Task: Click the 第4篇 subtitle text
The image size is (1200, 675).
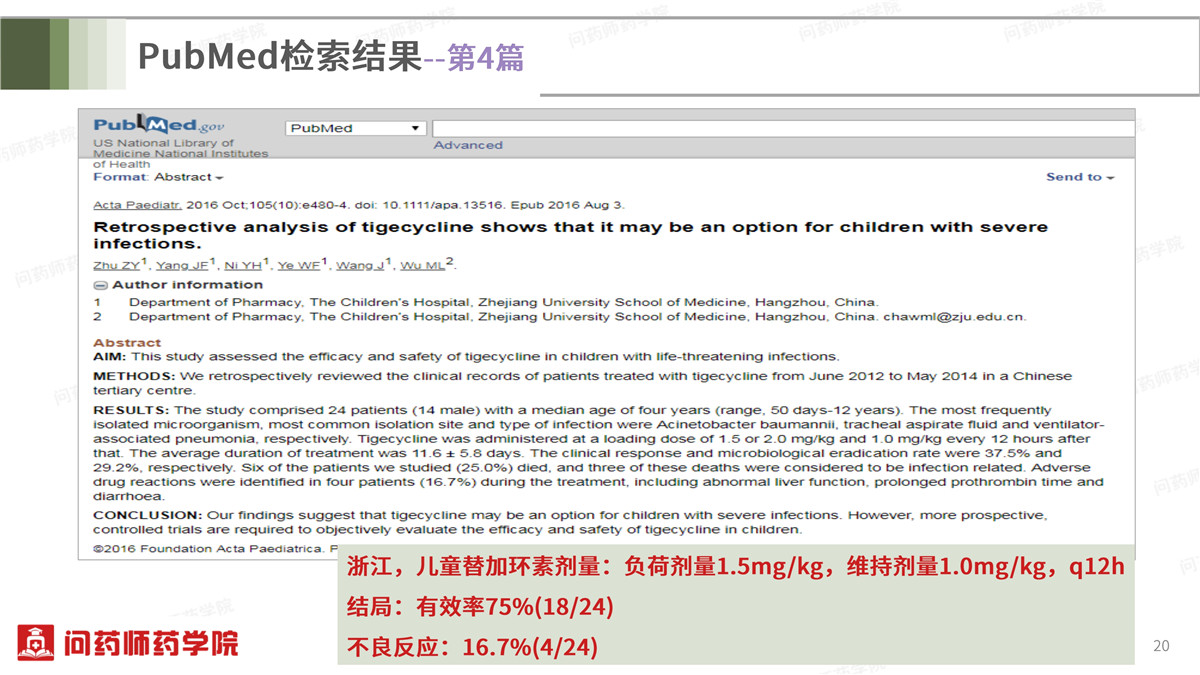Action: coord(486,57)
